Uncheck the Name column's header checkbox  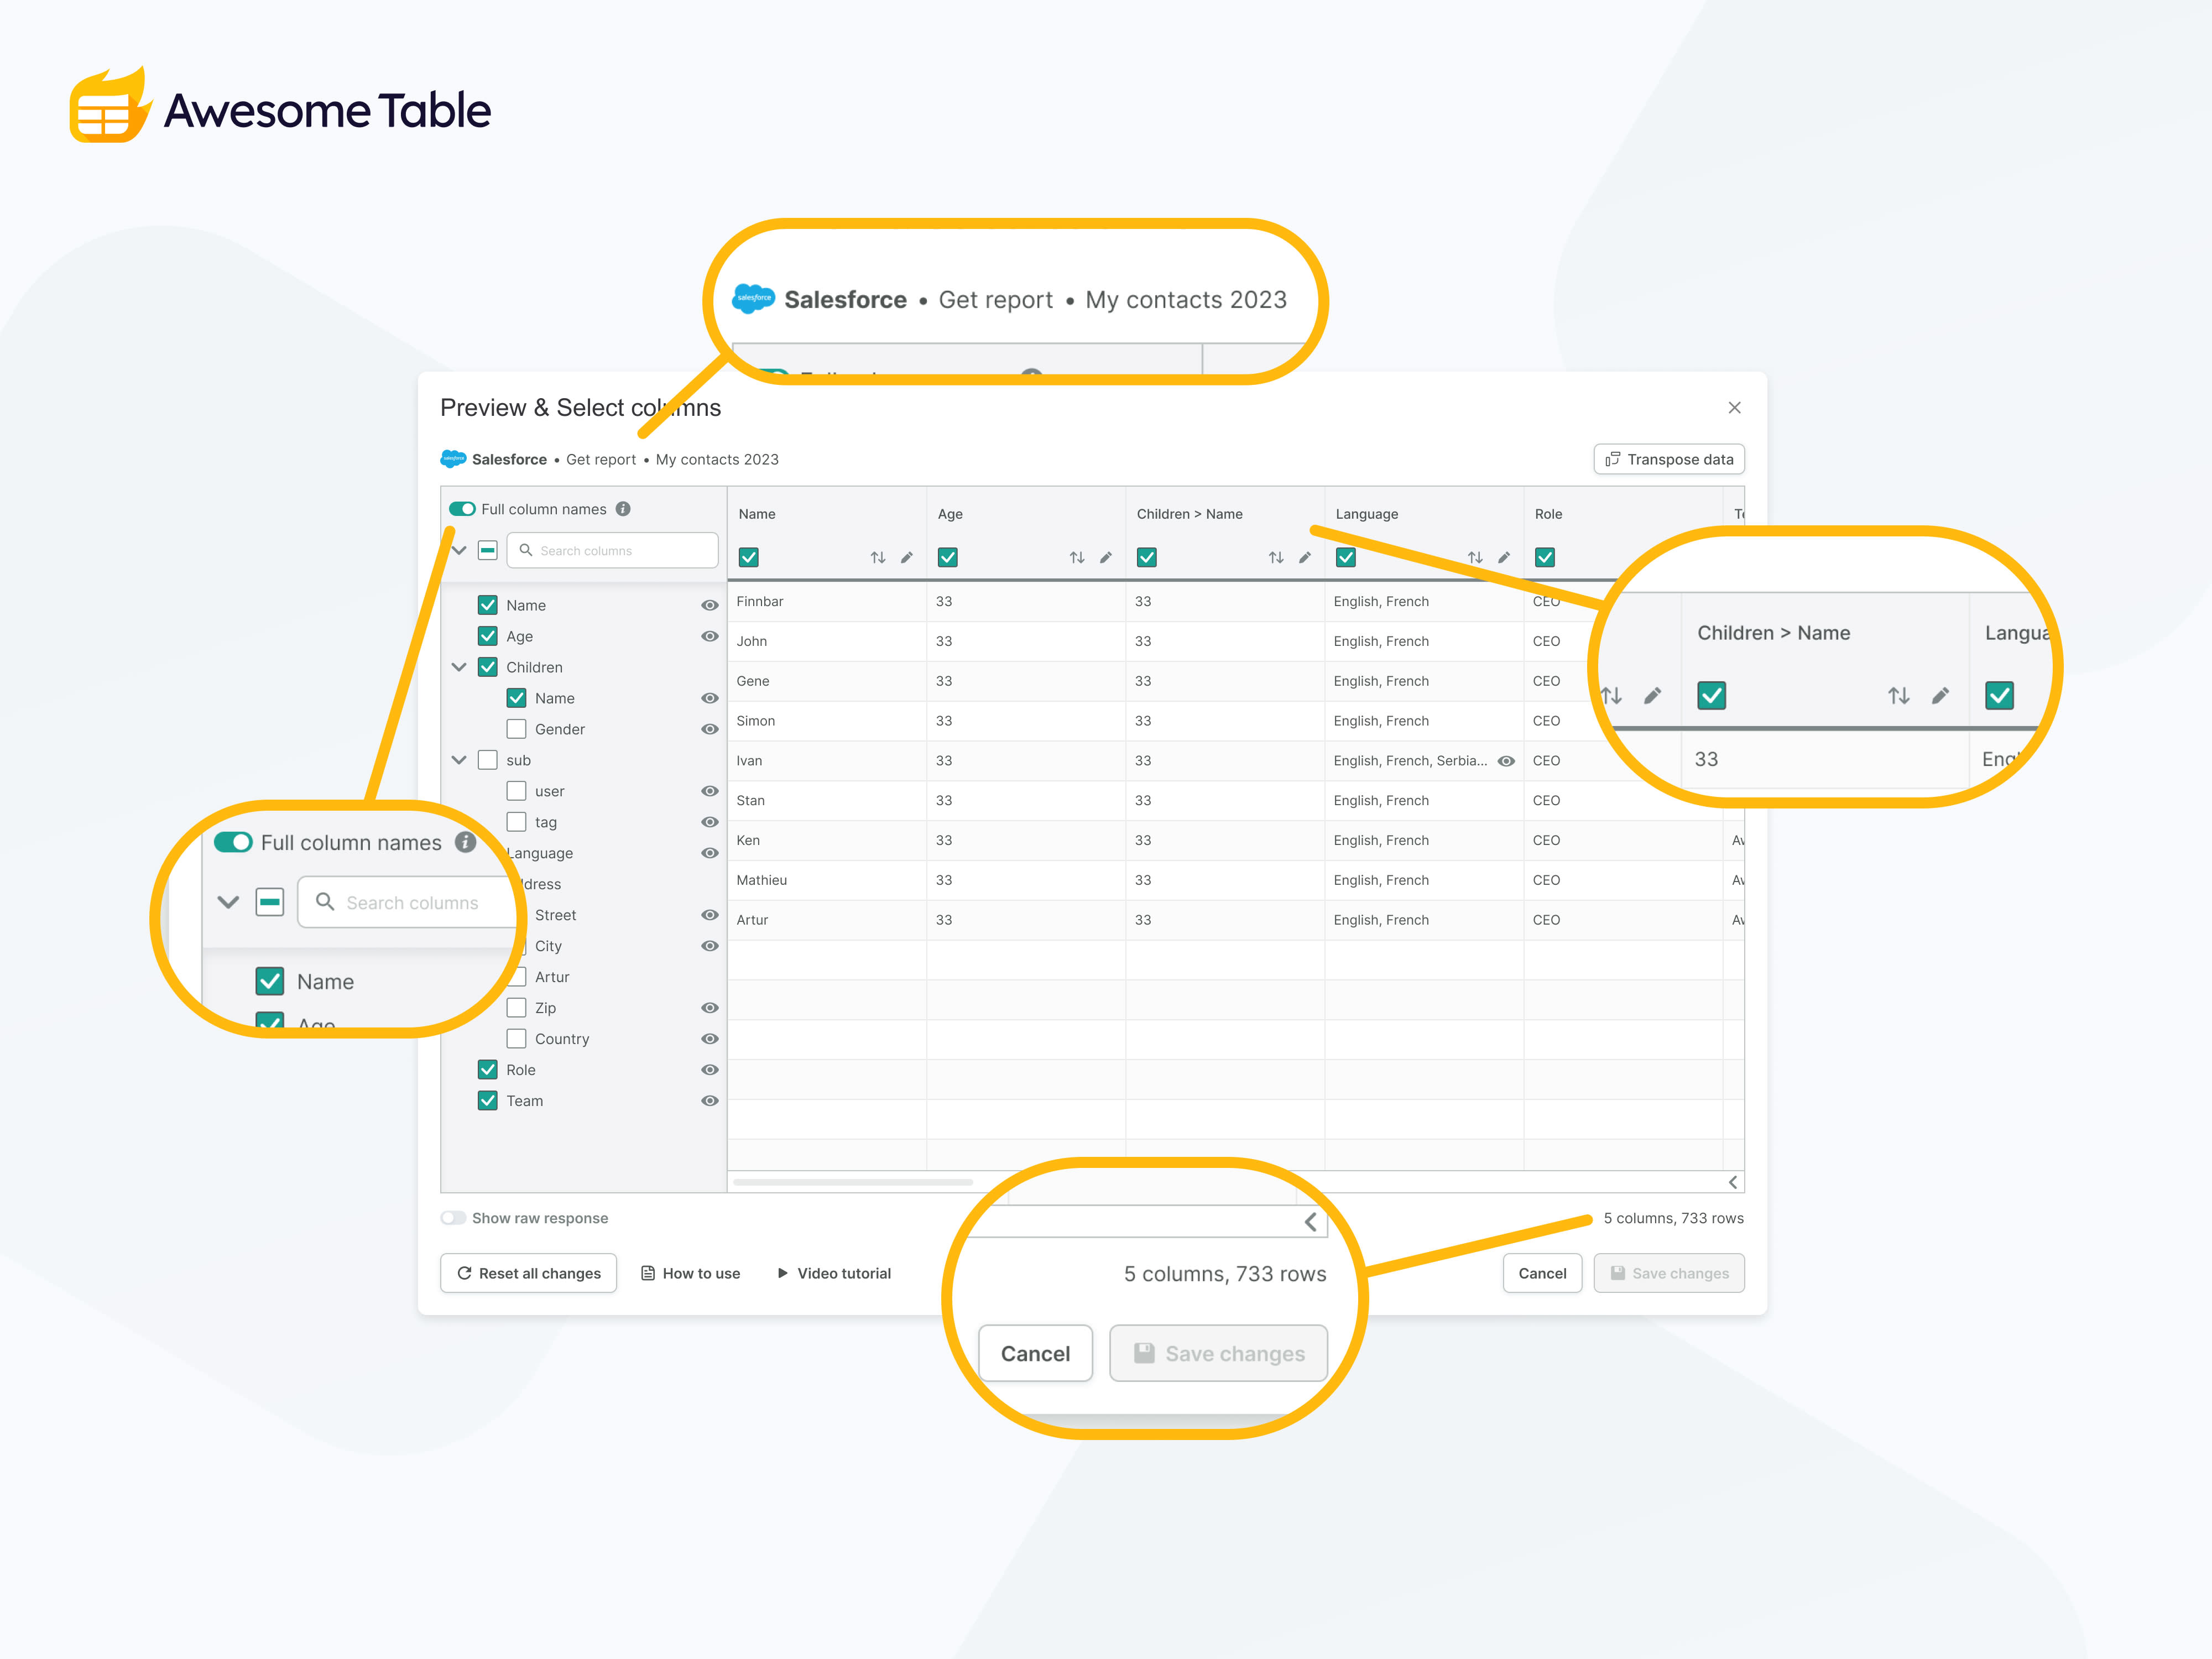(749, 558)
